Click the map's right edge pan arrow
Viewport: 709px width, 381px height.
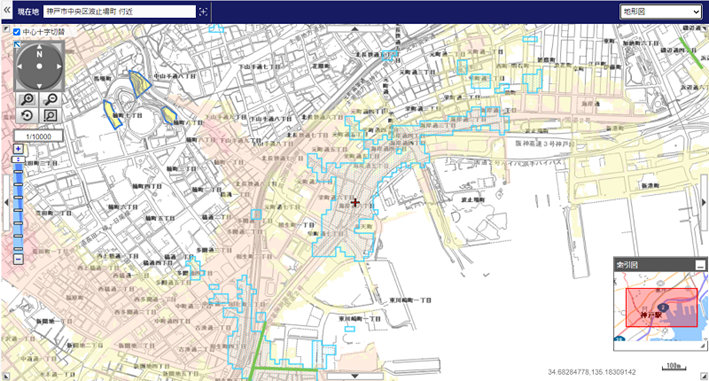[704, 202]
